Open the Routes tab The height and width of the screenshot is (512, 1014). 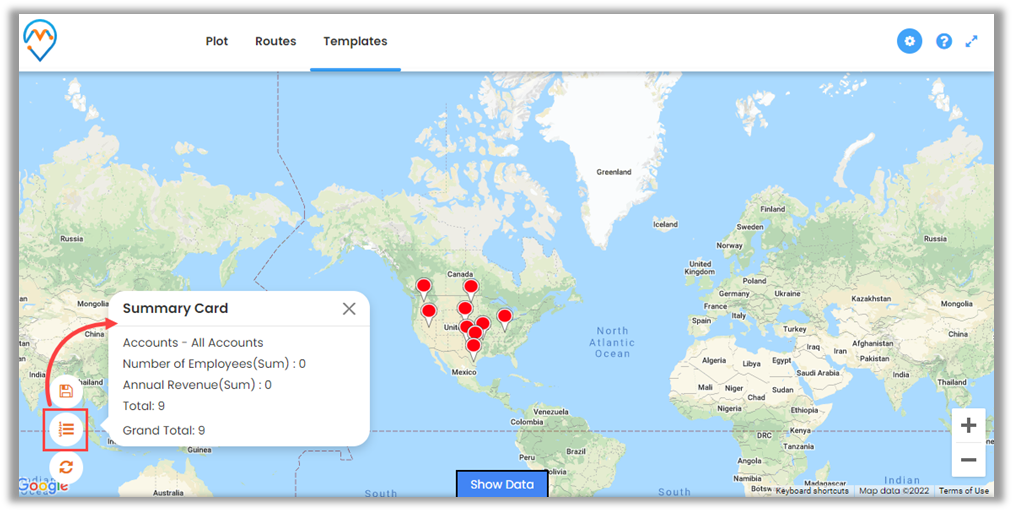[x=275, y=41]
